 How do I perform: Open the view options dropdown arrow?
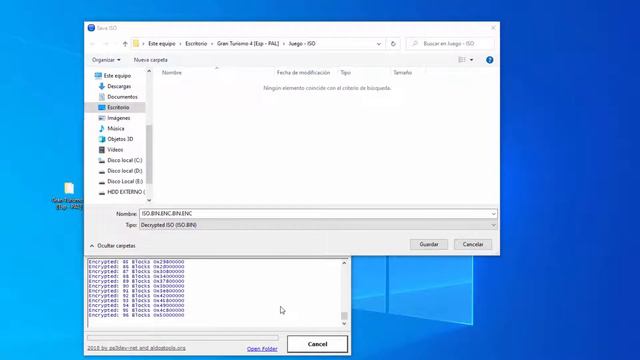click(471, 60)
